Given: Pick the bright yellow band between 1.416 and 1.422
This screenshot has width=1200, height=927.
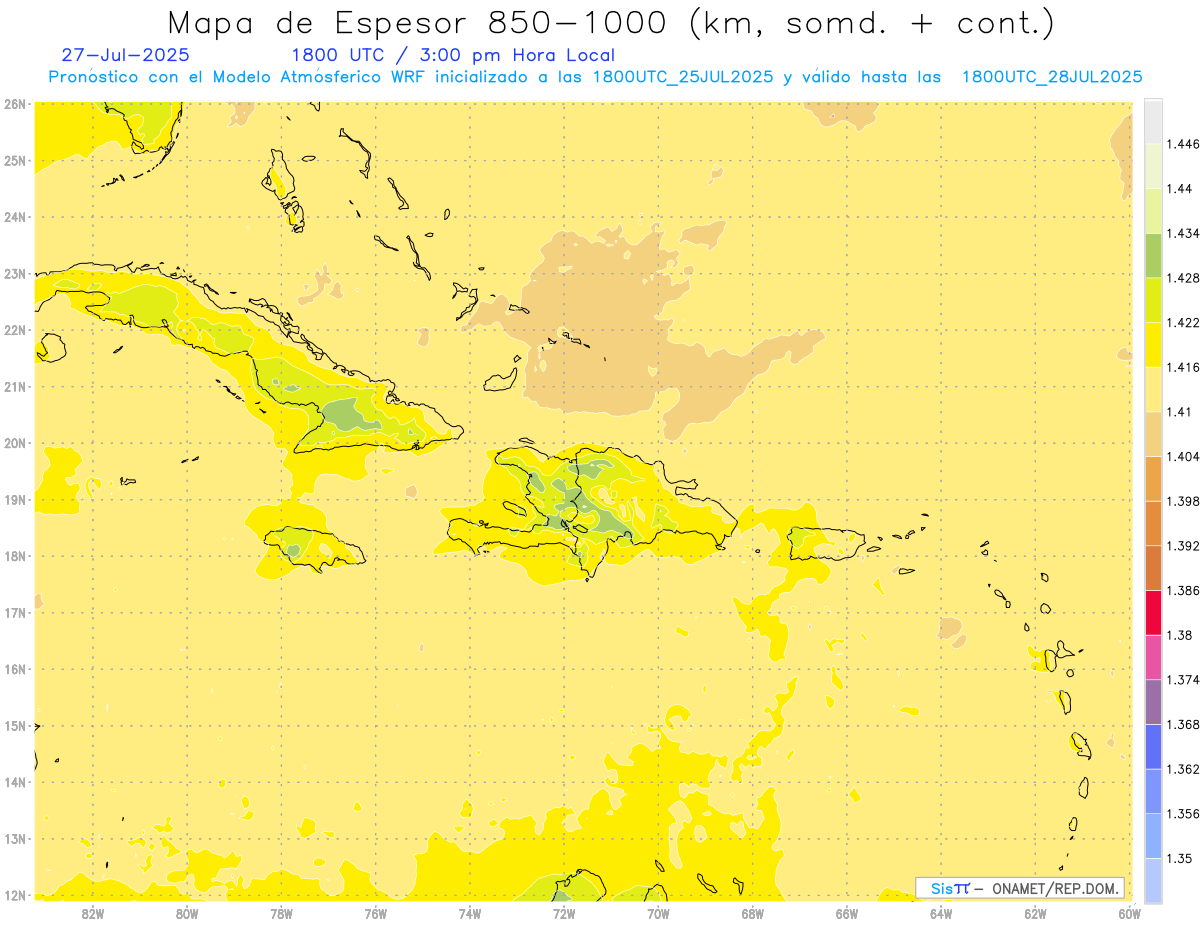Looking at the screenshot, I should coord(1153,345).
